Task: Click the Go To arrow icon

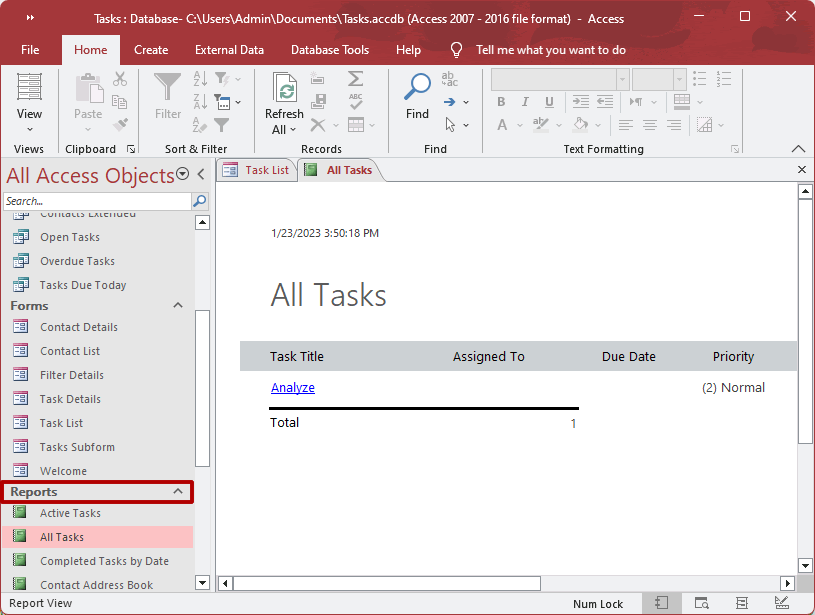Action: tap(450, 102)
